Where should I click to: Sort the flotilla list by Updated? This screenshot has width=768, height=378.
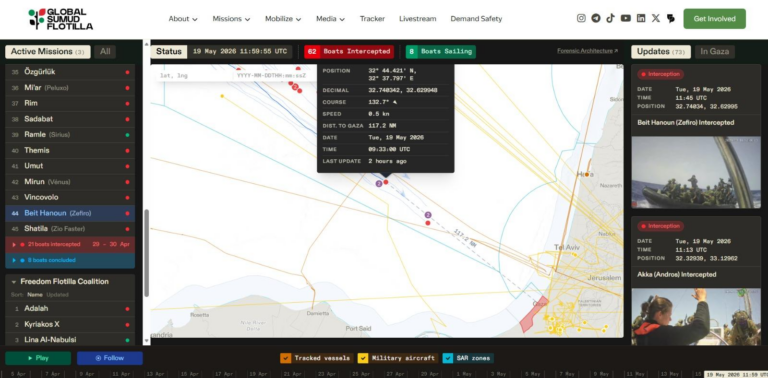pyautogui.click(x=57, y=295)
